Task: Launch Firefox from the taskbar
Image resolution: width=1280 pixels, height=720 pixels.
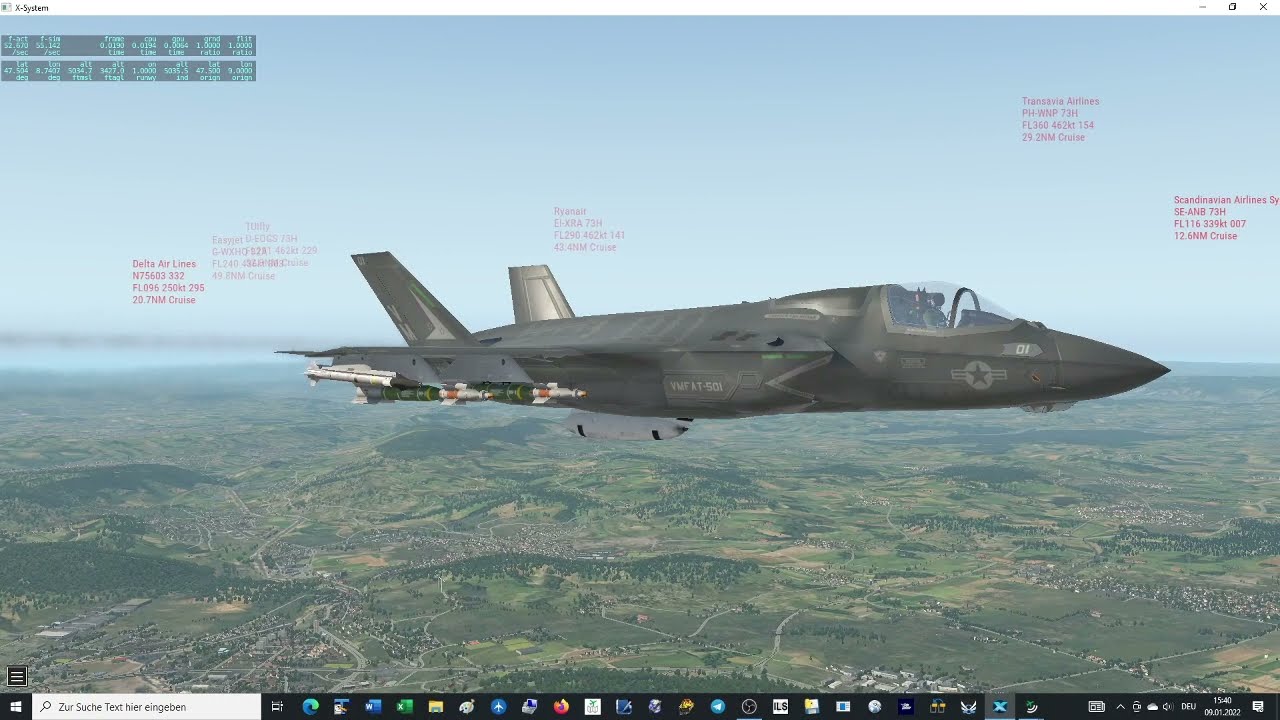Action: [561, 706]
